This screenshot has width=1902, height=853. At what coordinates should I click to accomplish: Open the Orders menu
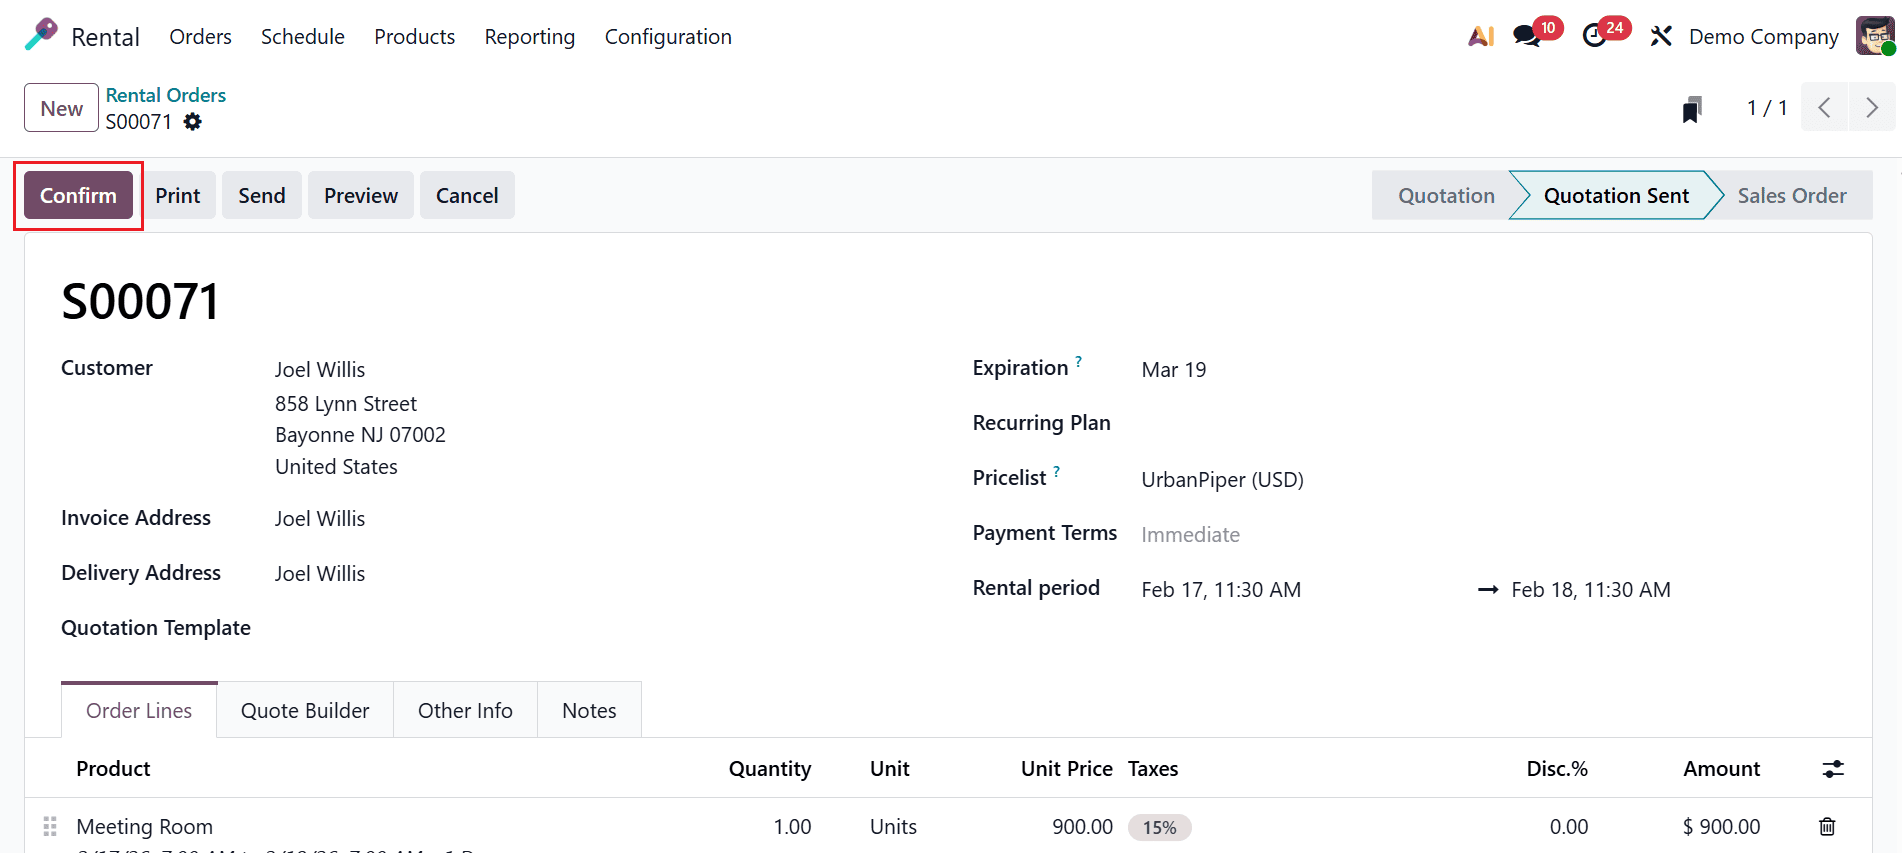[x=200, y=36]
